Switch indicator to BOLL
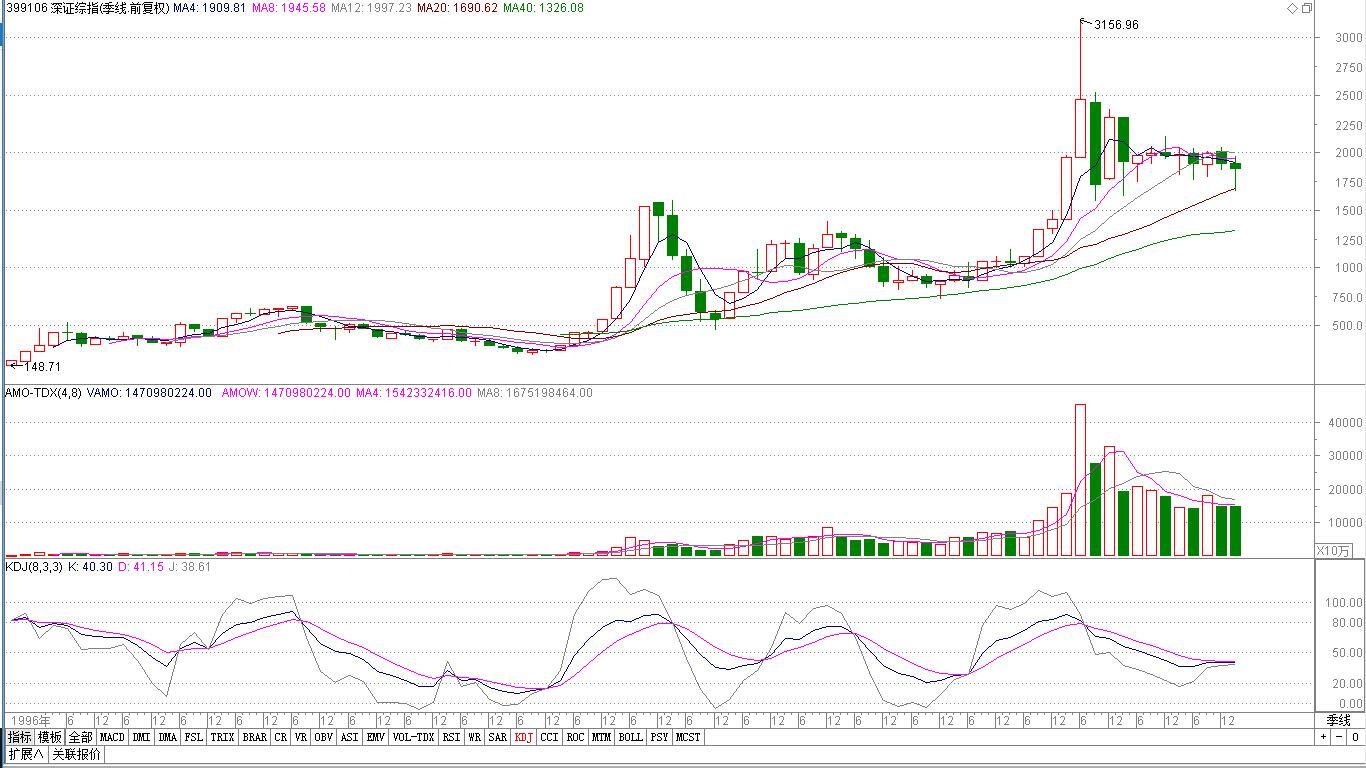The height and width of the screenshot is (768, 1366). (631, 737)
